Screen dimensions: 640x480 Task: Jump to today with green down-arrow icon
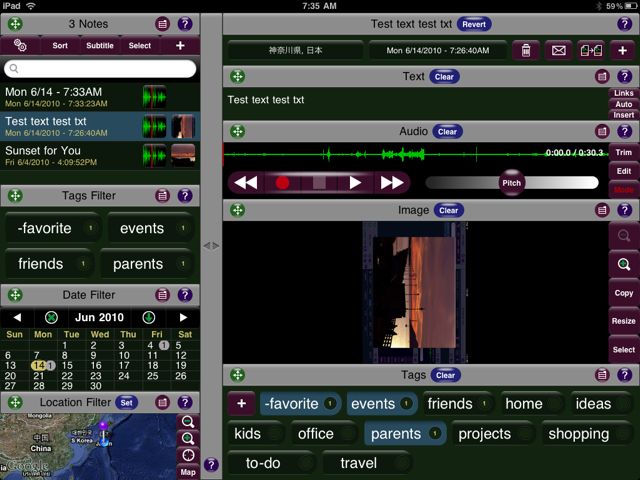(149, 317)
